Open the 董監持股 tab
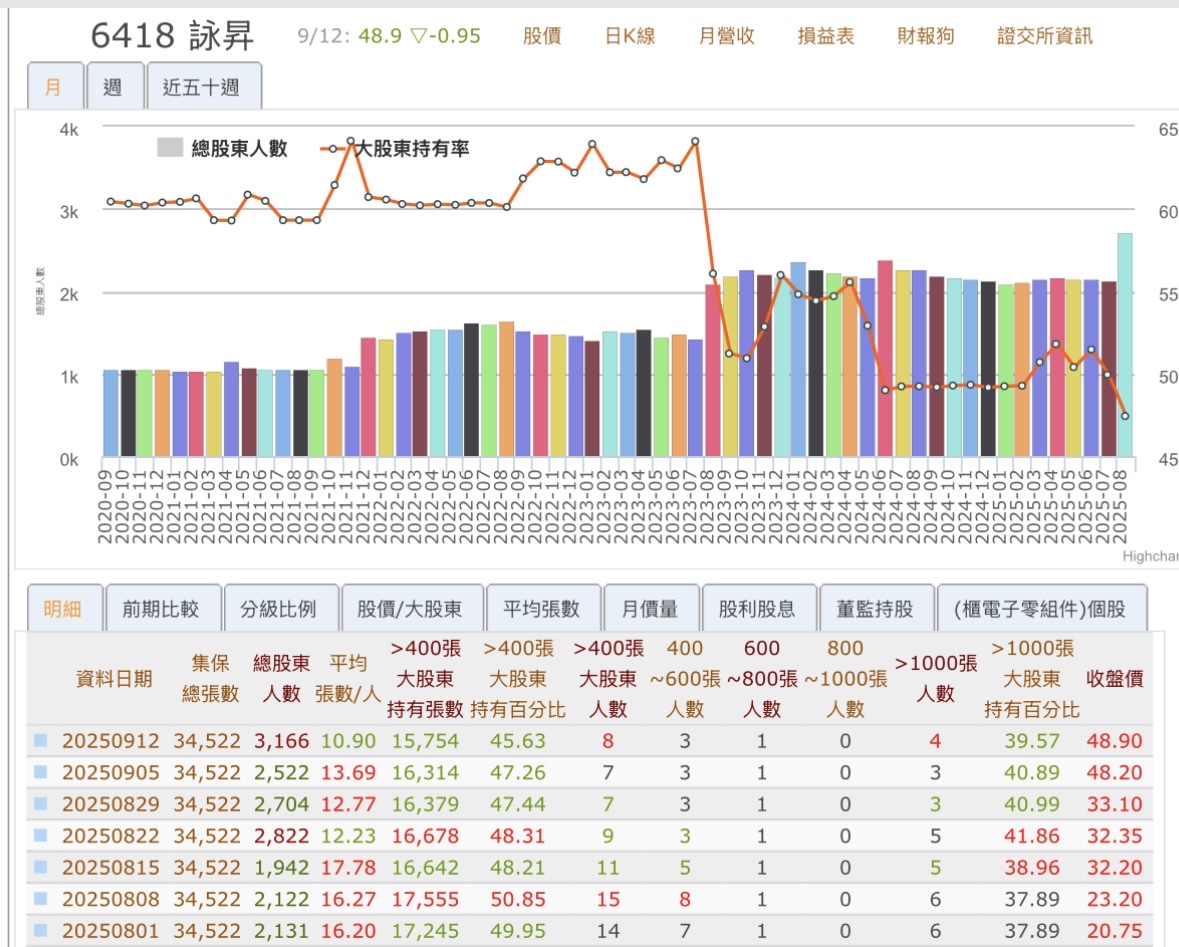The image size is (1179, 947). [x=878, y=608]
